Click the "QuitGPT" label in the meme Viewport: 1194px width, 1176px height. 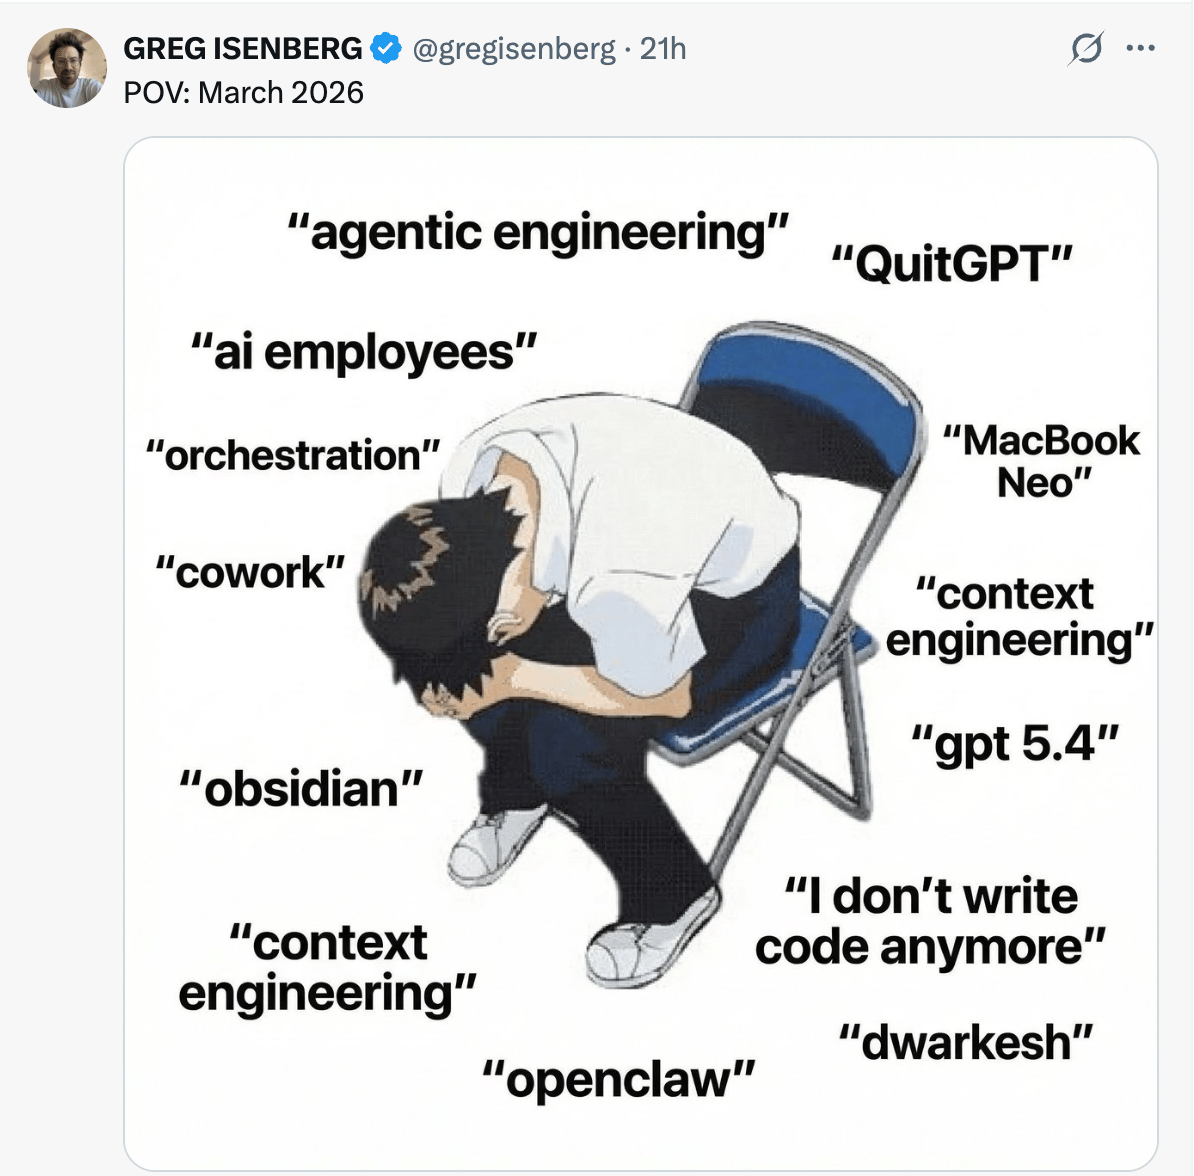pos(952,264)
